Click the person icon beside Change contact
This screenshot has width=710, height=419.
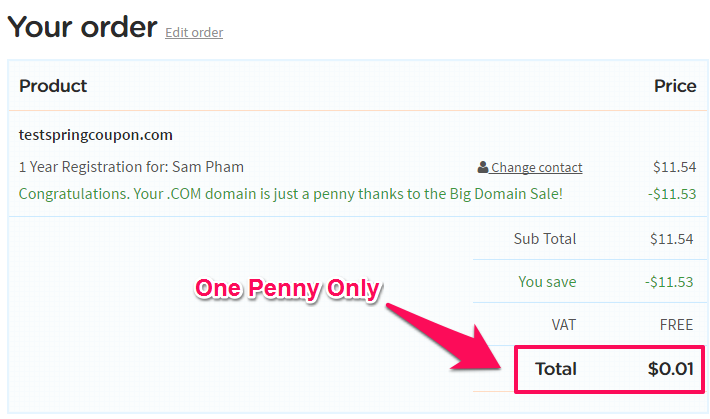pos(483,167)
